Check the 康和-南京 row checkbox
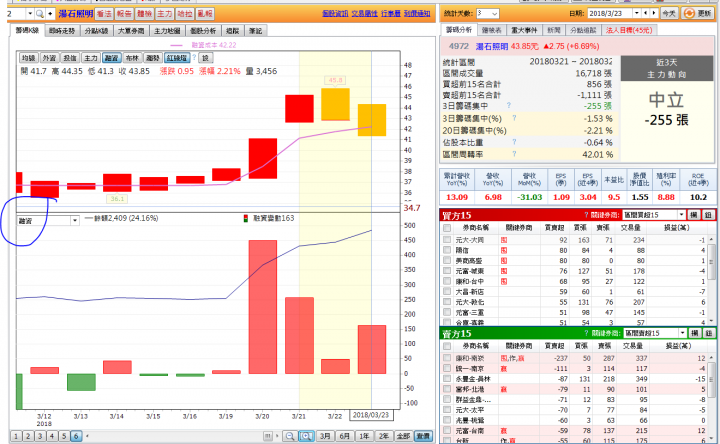 [447, 358]
